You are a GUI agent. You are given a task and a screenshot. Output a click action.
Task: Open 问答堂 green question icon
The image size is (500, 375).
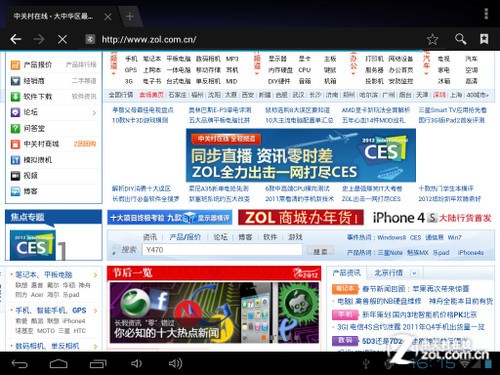click(15, 128)
